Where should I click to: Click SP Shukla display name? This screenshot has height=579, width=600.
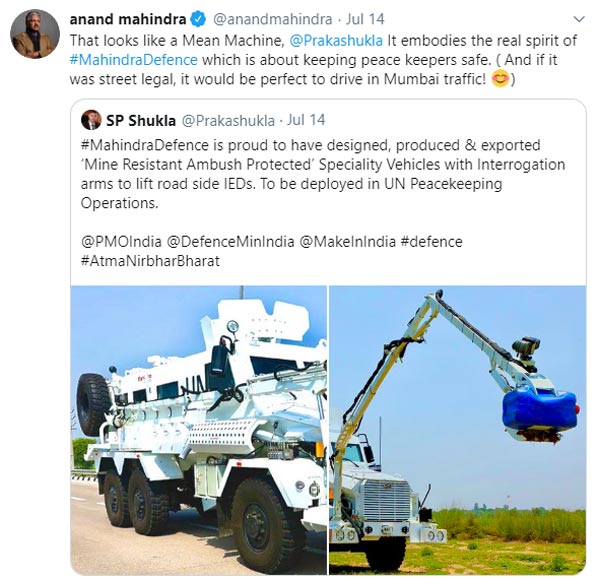click(141, 121)
